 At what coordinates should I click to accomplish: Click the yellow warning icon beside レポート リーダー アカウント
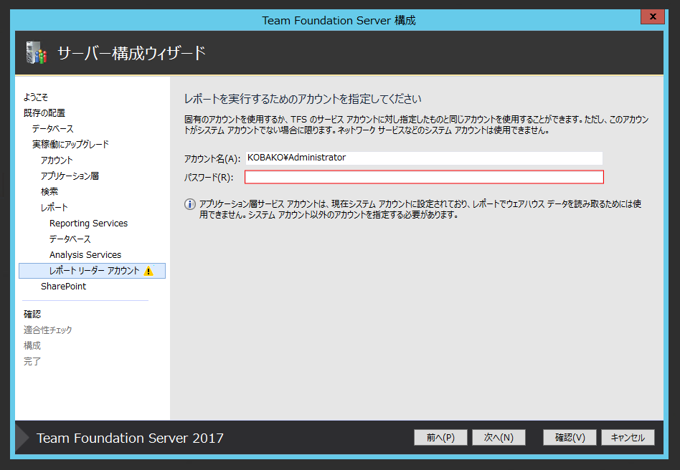click(x=149, y=271)
